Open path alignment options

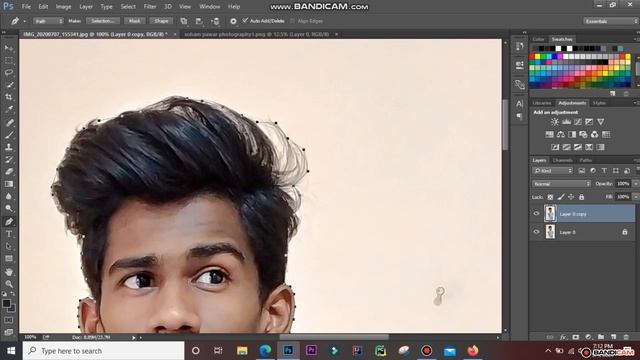point(200,21)
